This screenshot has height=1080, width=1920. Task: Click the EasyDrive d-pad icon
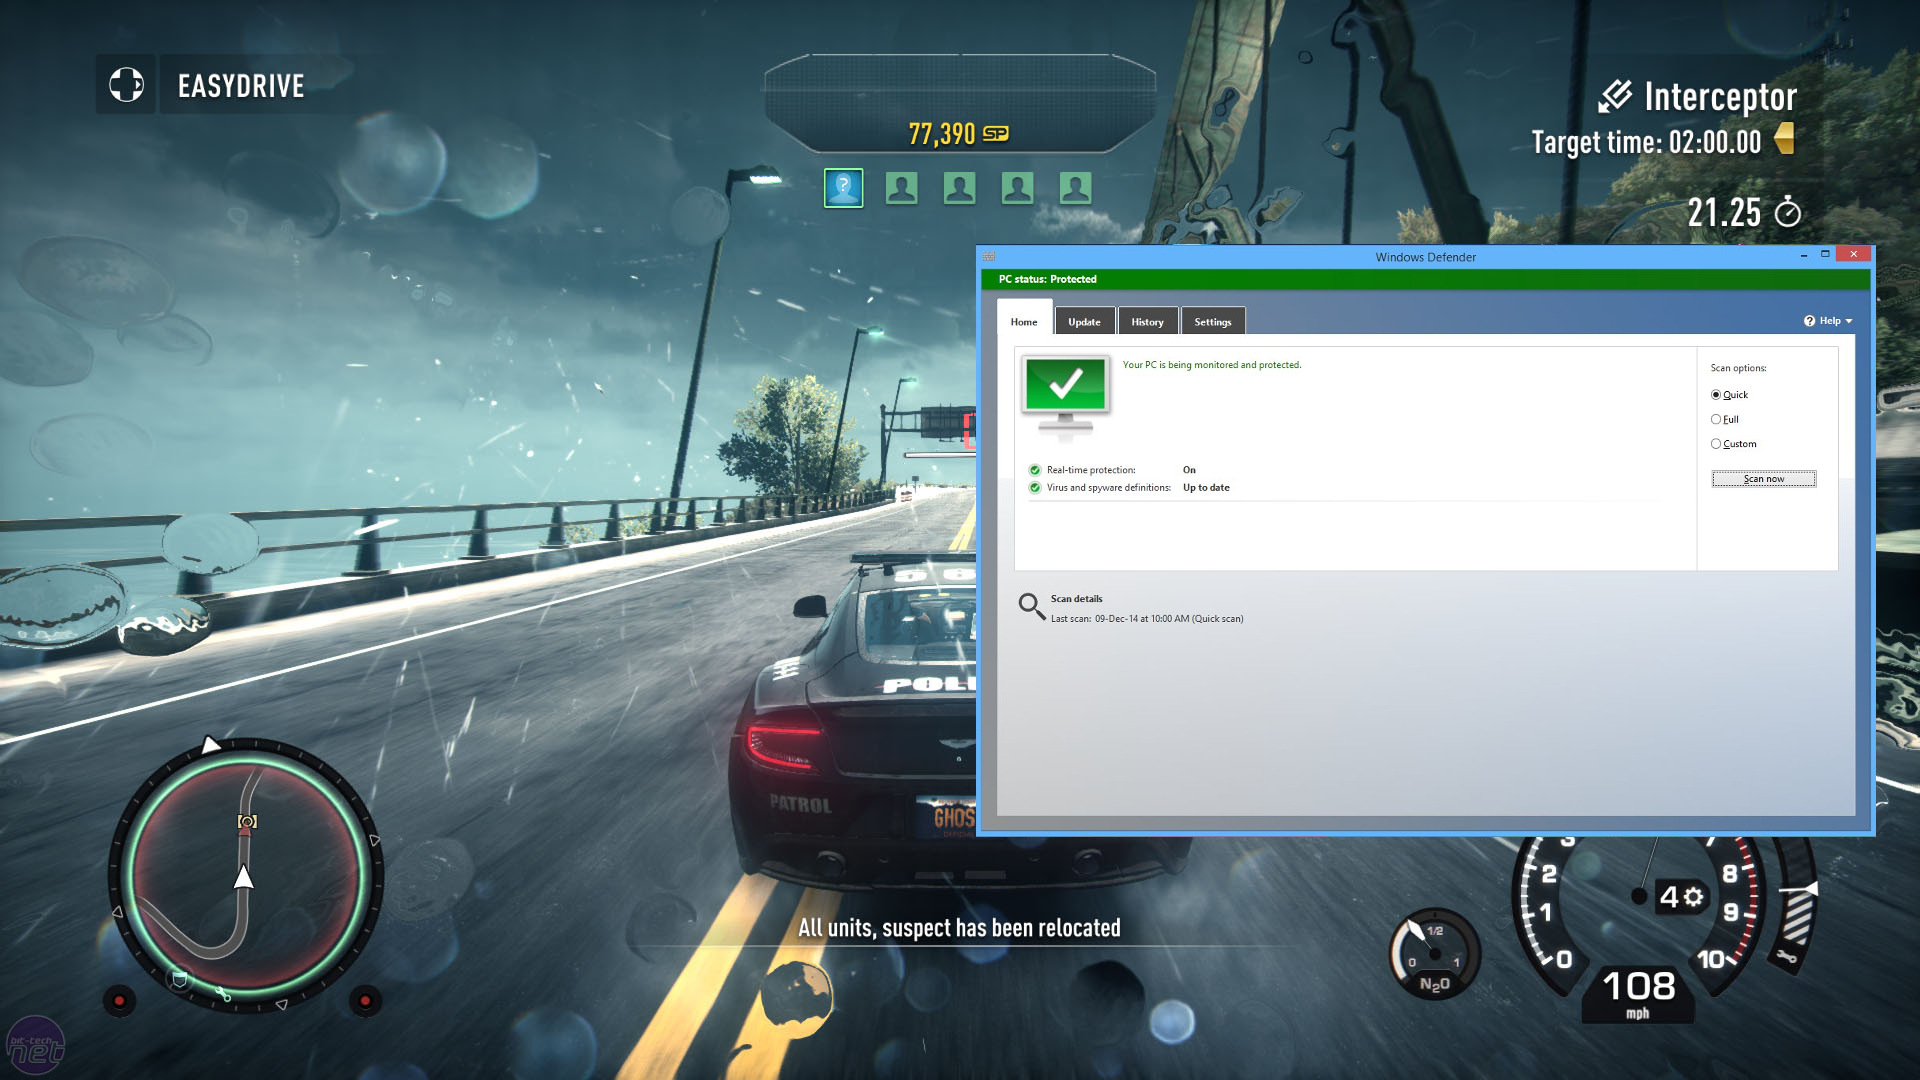click(126, 85)
